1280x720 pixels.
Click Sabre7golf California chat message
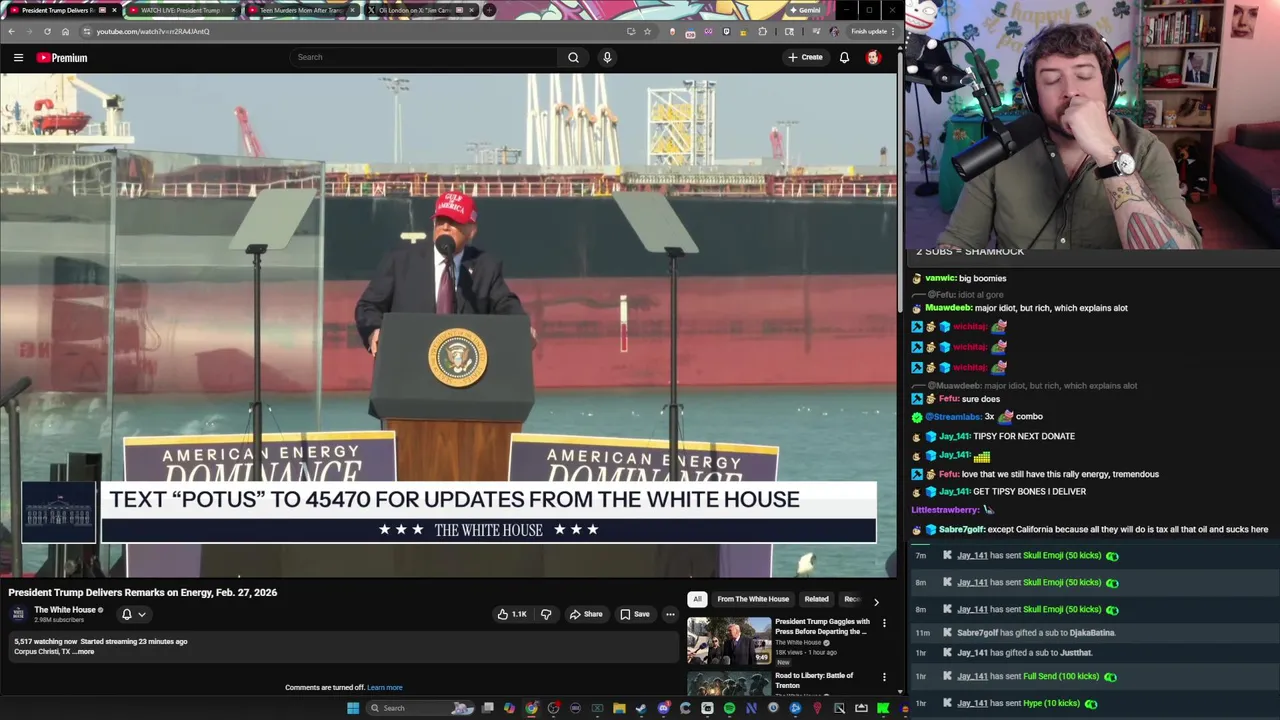[x=1090, y=529]
